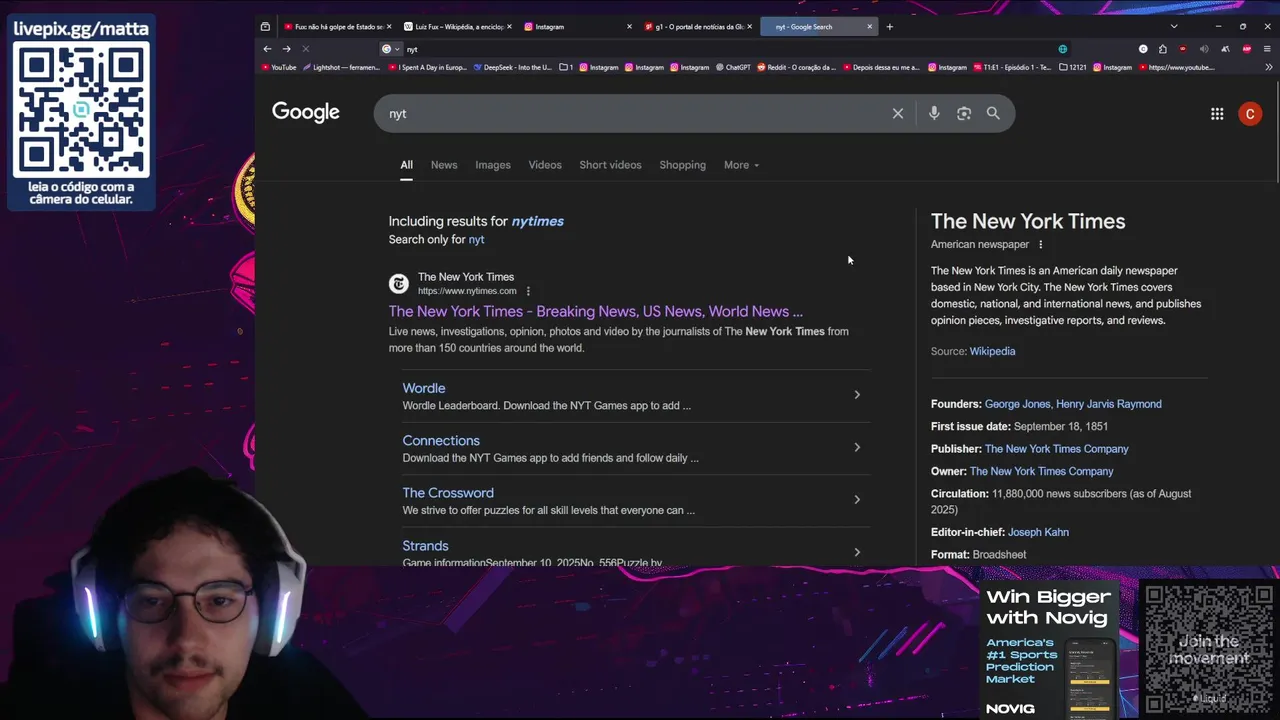Switch to the Luiz Fux Wikipedia tab
Viewport: 1280px width, 720px height.
click(x=458, y=27)
